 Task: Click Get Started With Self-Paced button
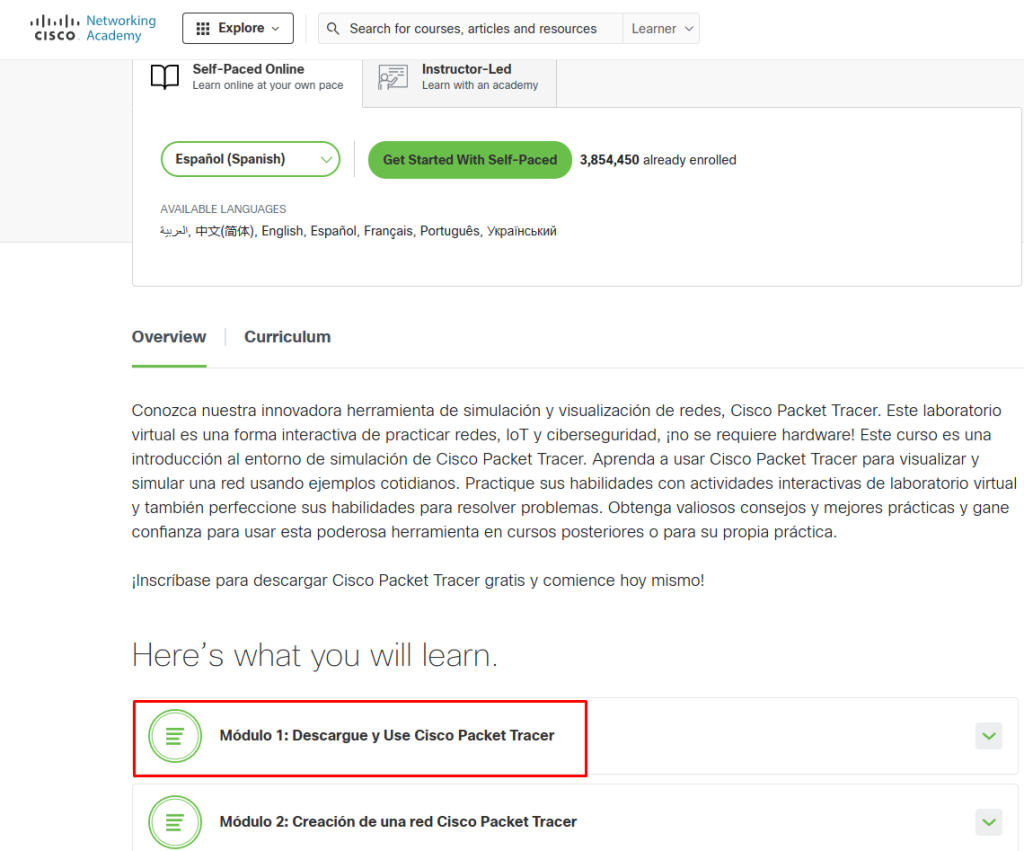pyautogui.click(x=469, y=160)
